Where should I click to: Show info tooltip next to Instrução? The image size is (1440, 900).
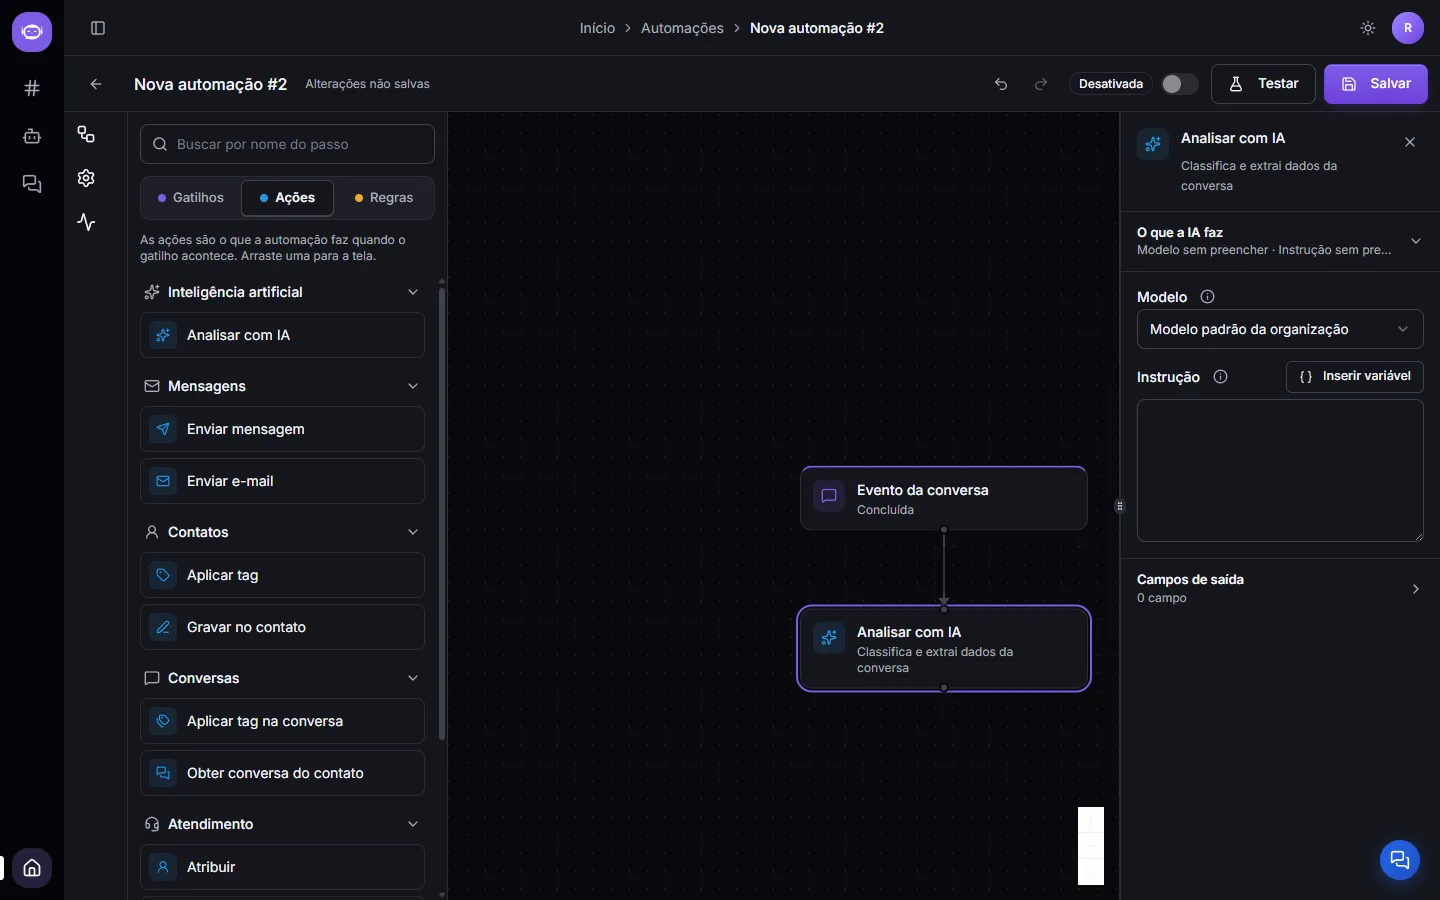[x=1220, y=377]
